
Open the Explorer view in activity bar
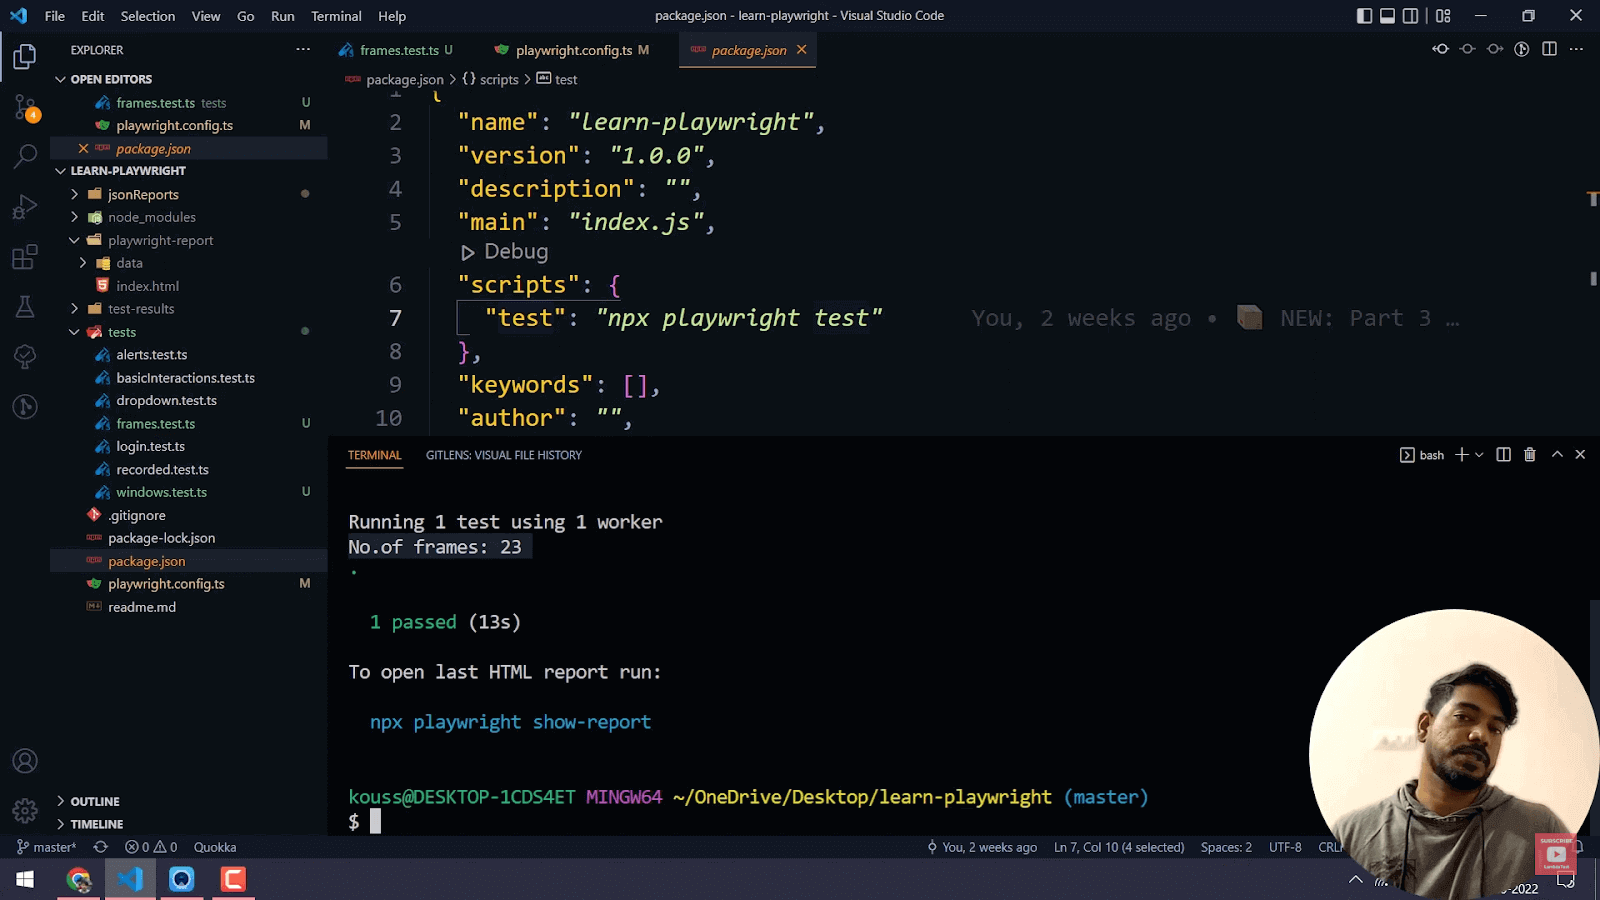[x=25, y=57]
